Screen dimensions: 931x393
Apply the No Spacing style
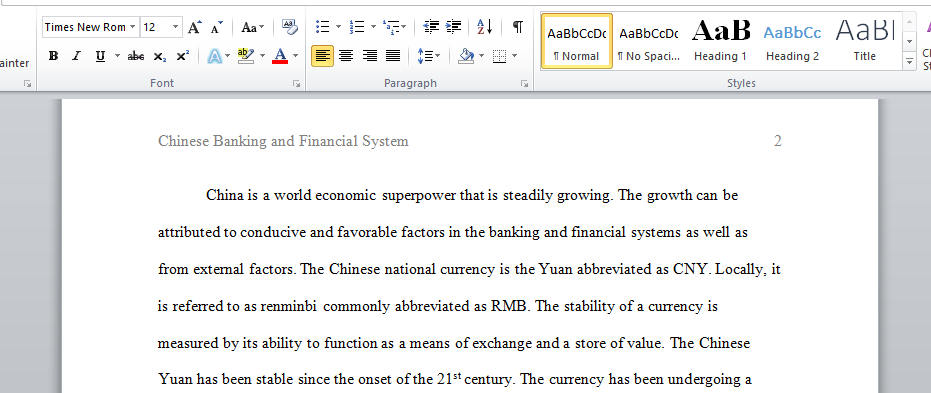click(648, 42)
